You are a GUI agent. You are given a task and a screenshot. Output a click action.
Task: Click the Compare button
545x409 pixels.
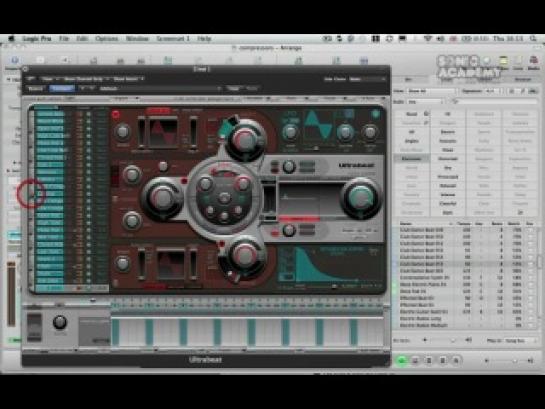62,89
